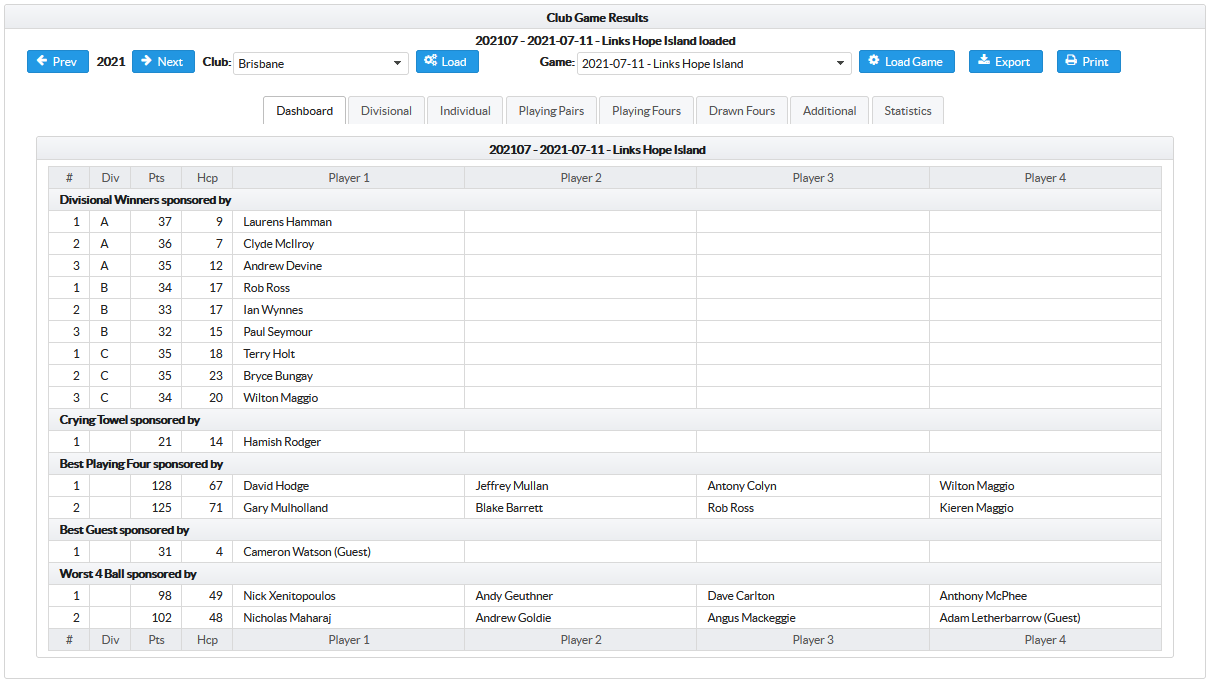Expand the Game selection dropdown

click(713, 64)
